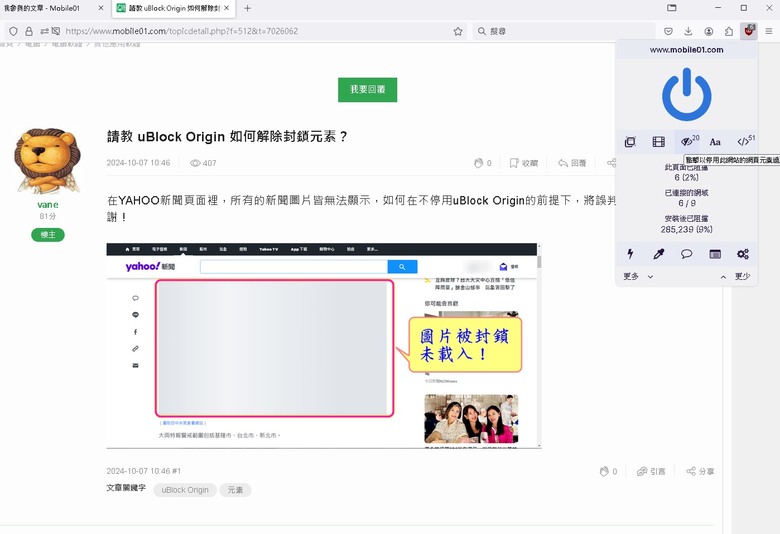
Task: Click the uBlock Origin toolbar extension icon
Action: pos(749,31)
